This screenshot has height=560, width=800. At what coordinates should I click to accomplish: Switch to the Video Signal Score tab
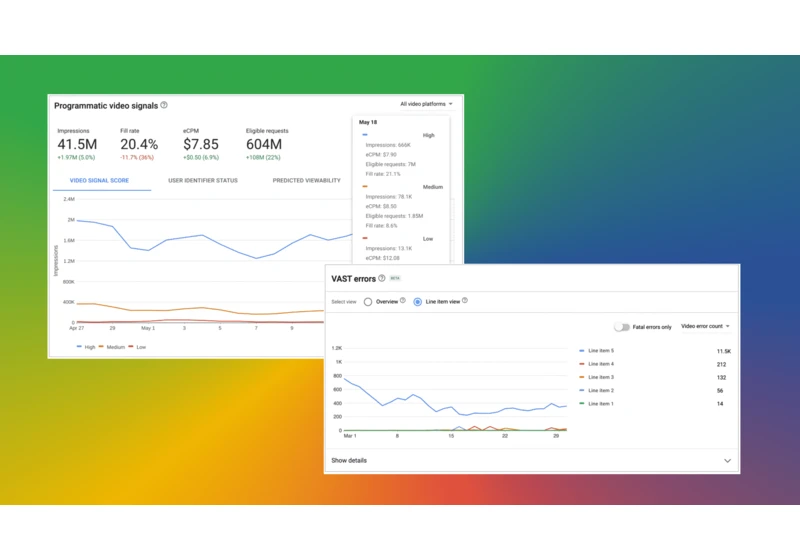tap(99, 181)
